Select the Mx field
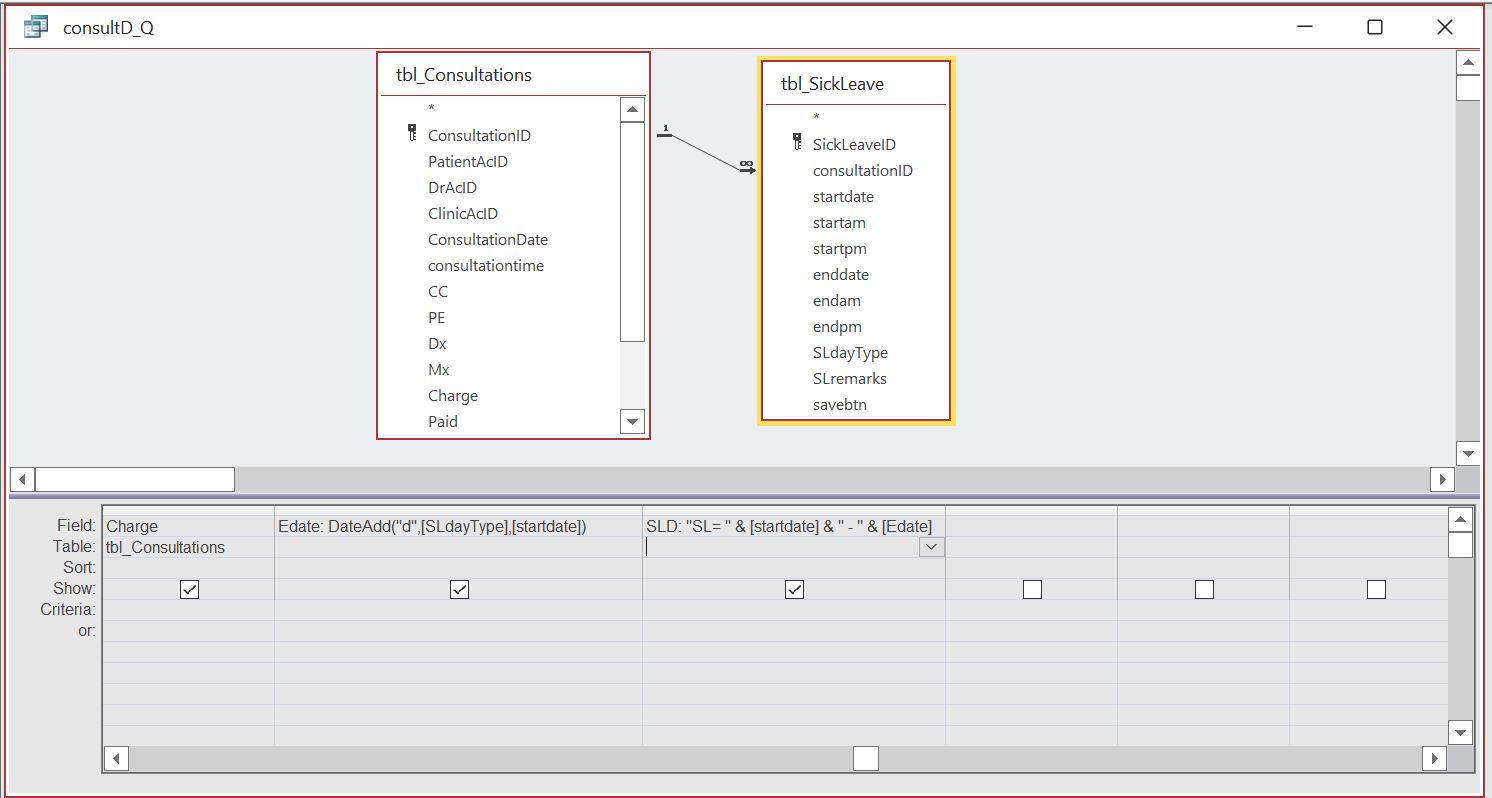Viewport: 1492px width, 798px height. tap(438, 369)
